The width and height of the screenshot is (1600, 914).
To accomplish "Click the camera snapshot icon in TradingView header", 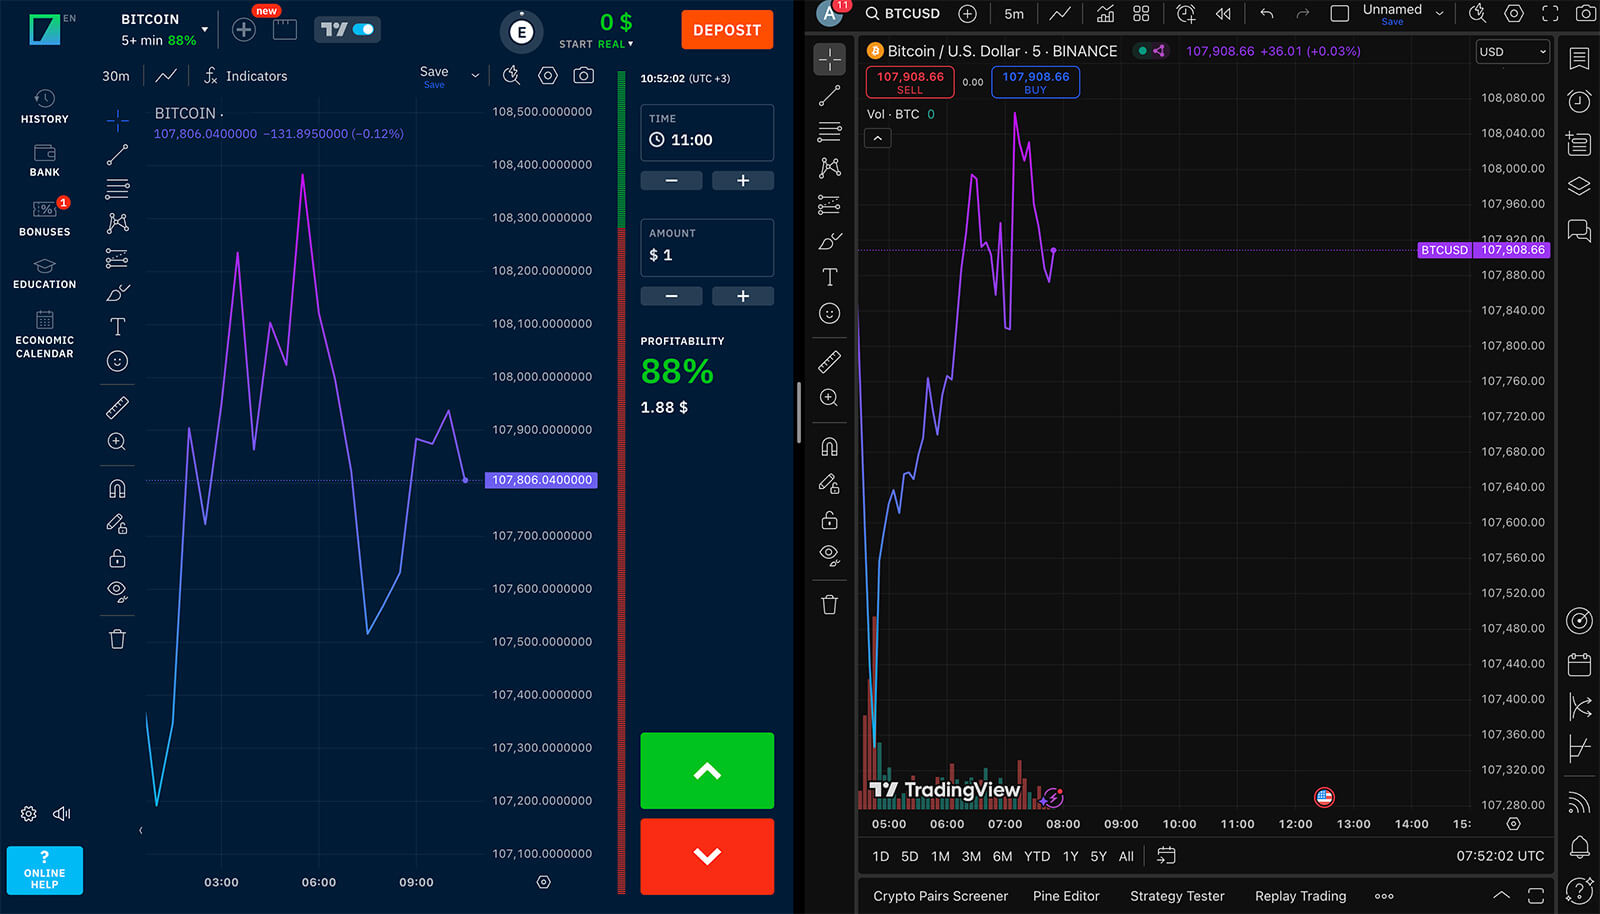I will pos(1585,14).
